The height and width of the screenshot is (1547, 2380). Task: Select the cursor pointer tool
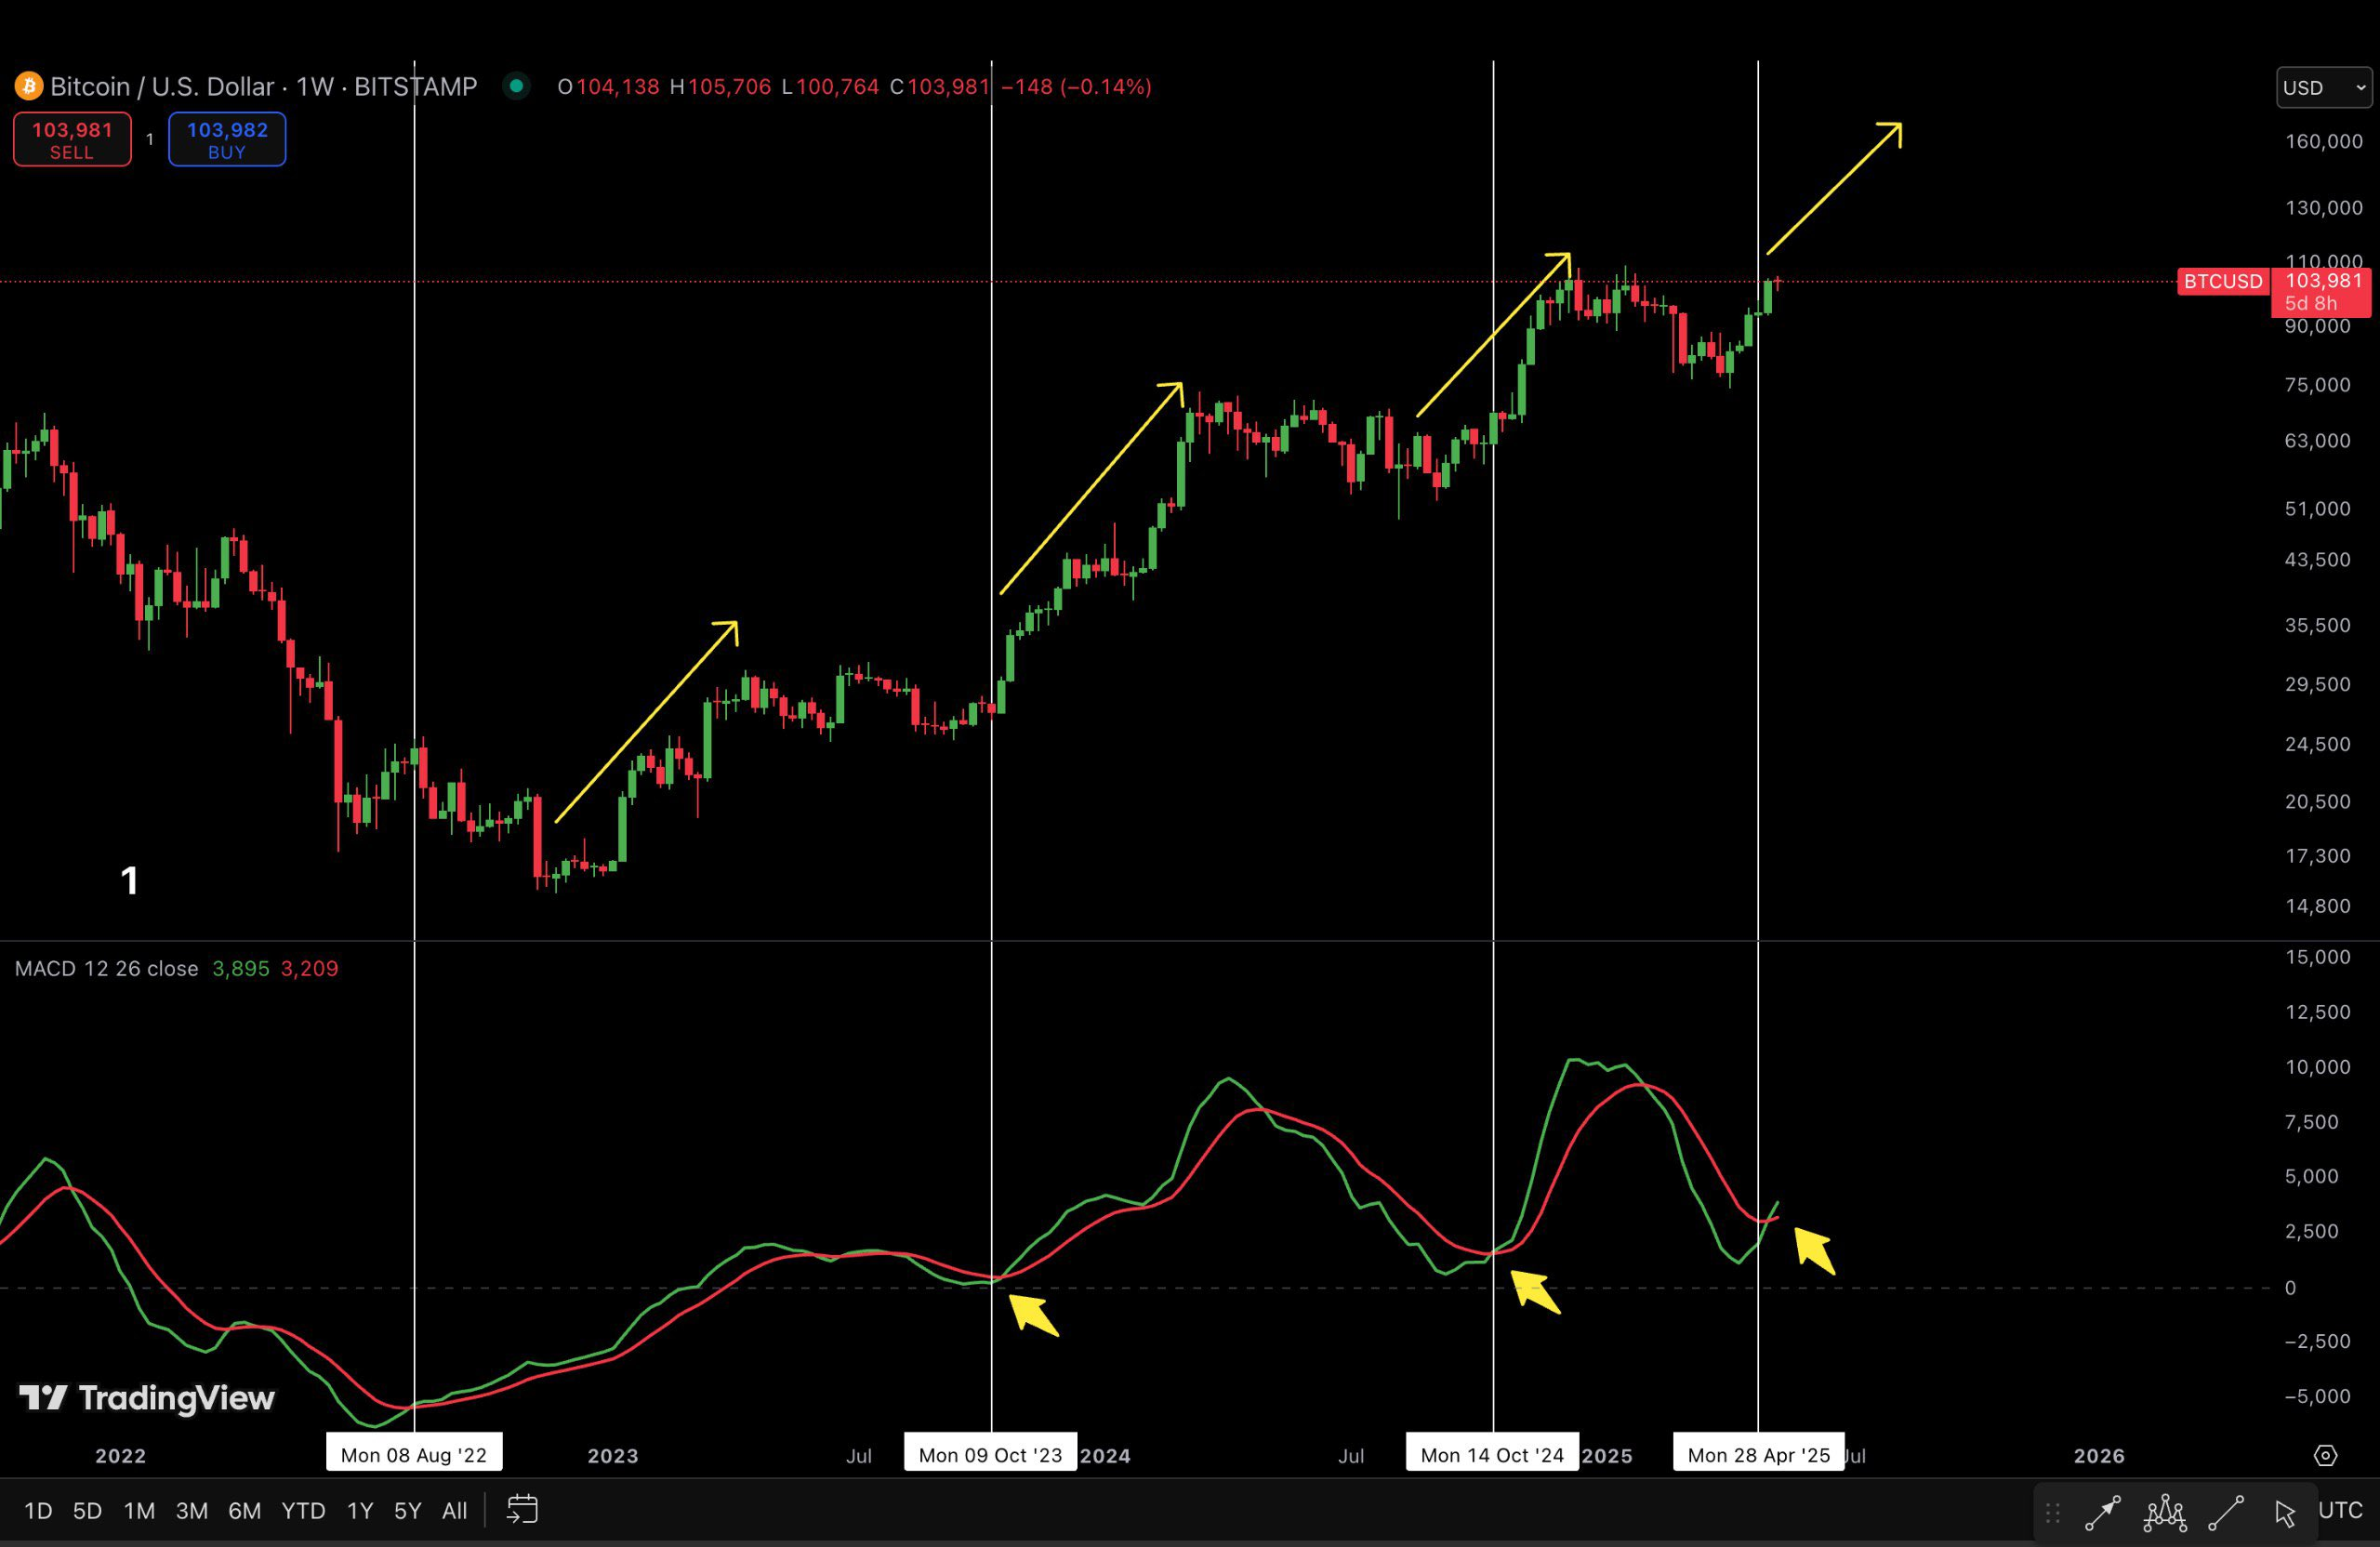pyautogui.click(x=2285, y=1513)
